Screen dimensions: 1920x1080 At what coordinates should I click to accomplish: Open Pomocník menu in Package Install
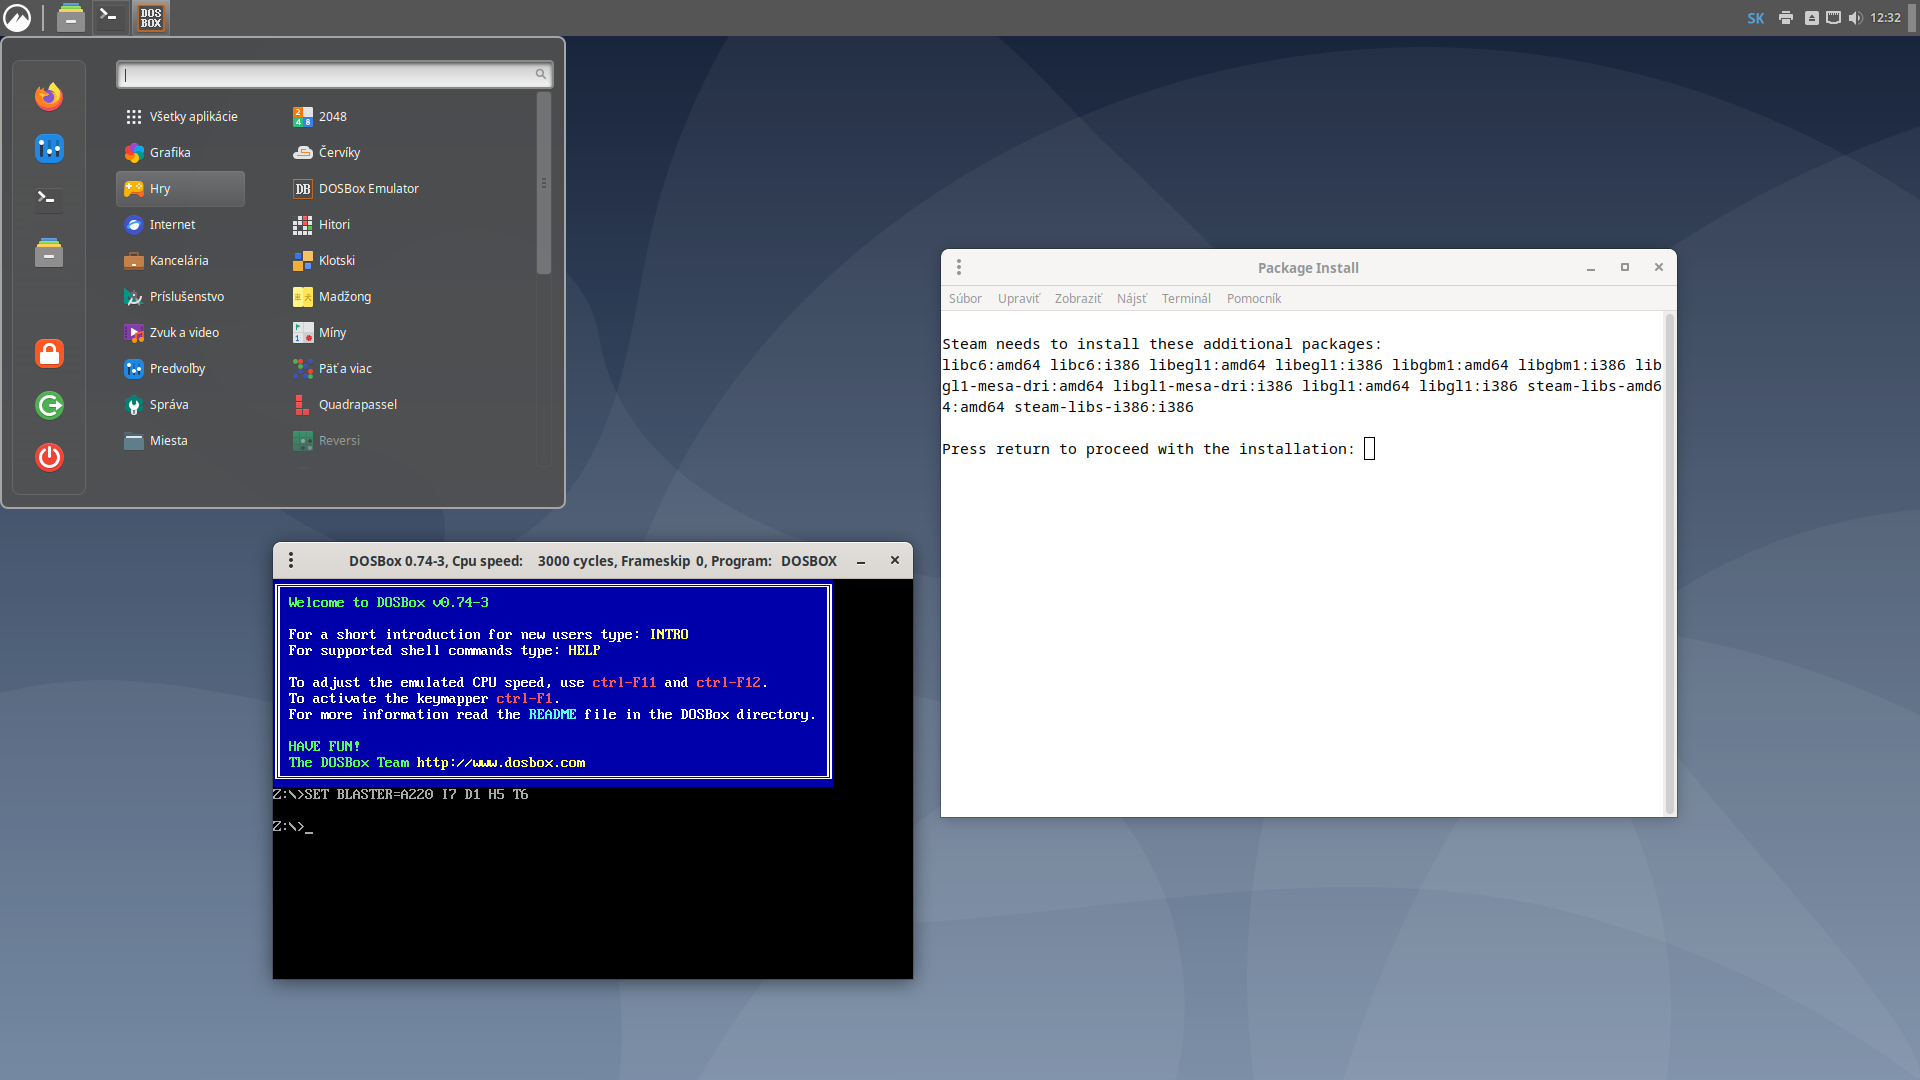coord(1254,299)
